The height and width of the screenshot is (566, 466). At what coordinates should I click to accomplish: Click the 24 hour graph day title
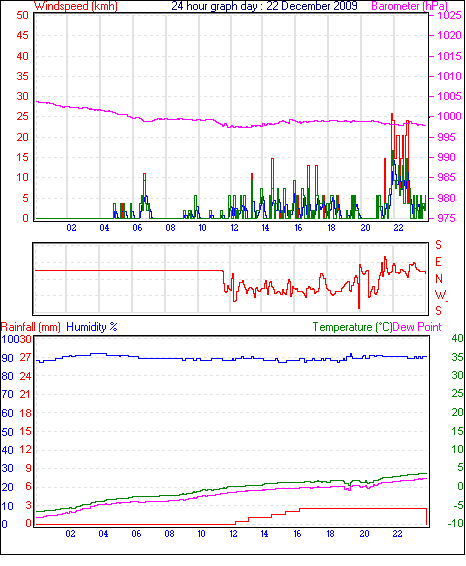click(x=264, y=6)
